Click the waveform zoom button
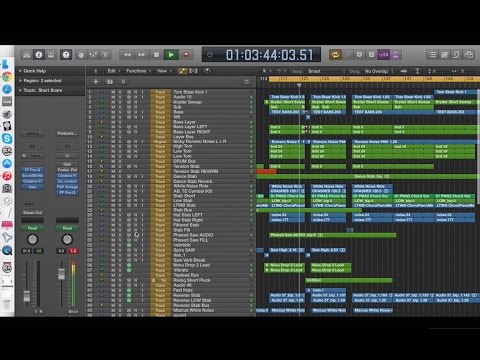 coord(404,71)
